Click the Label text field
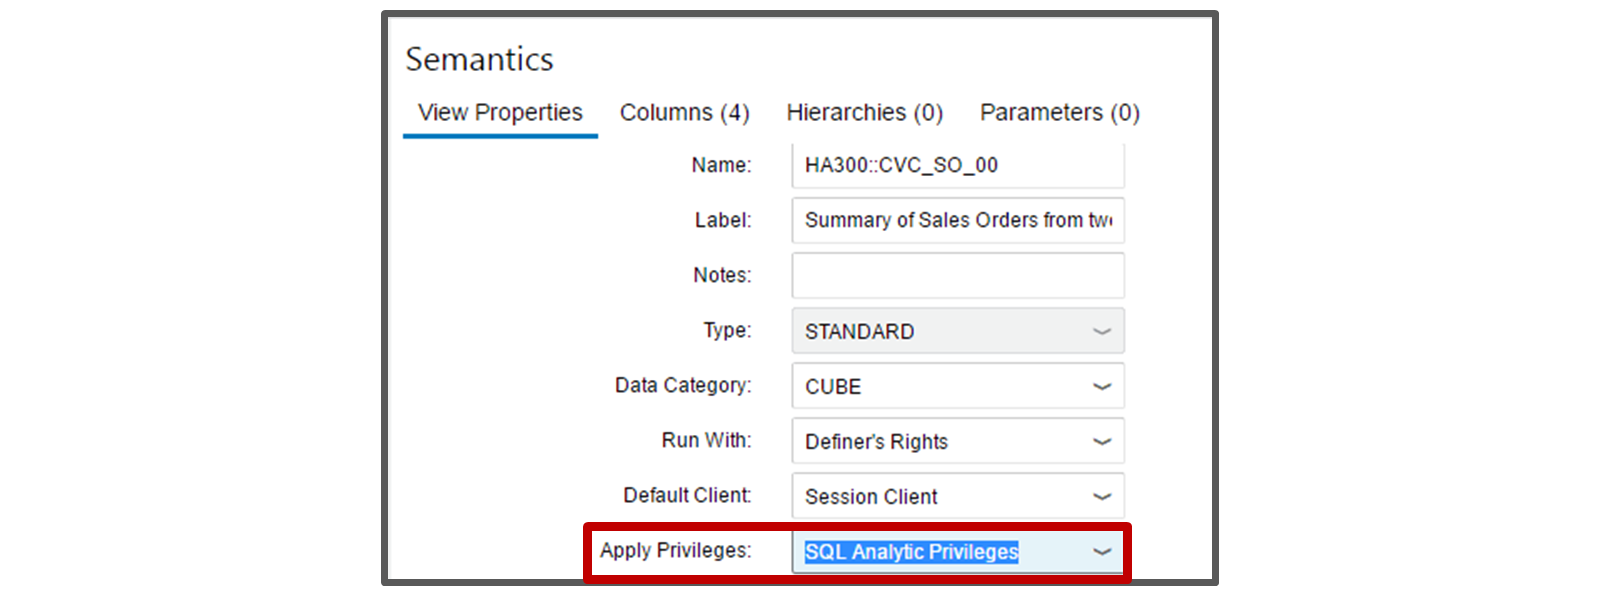Viewport: 1600px width, 596px height. point(957,220)
